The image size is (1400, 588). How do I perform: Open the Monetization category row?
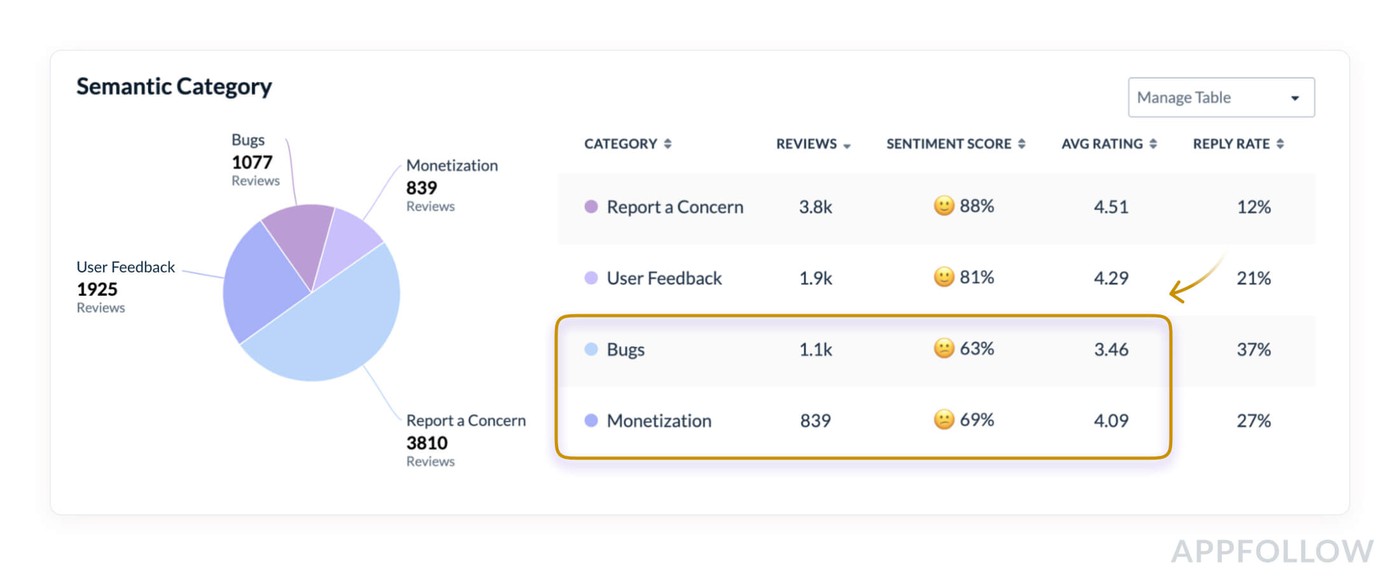click(x=659, y=421)
